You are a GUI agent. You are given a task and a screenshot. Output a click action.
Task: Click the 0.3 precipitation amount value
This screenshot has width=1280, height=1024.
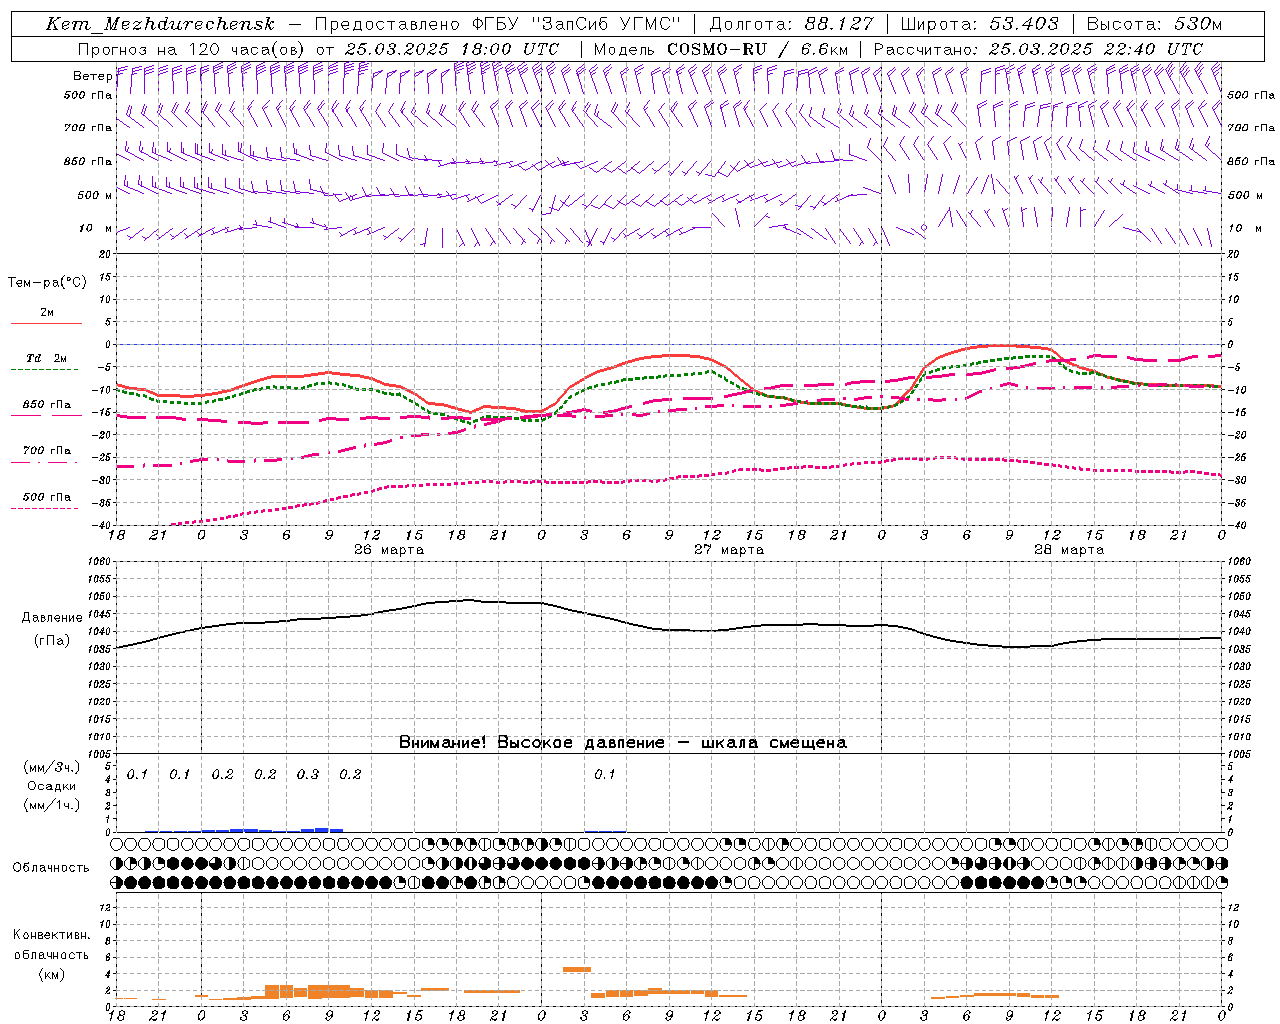click(x=308, y=775)
